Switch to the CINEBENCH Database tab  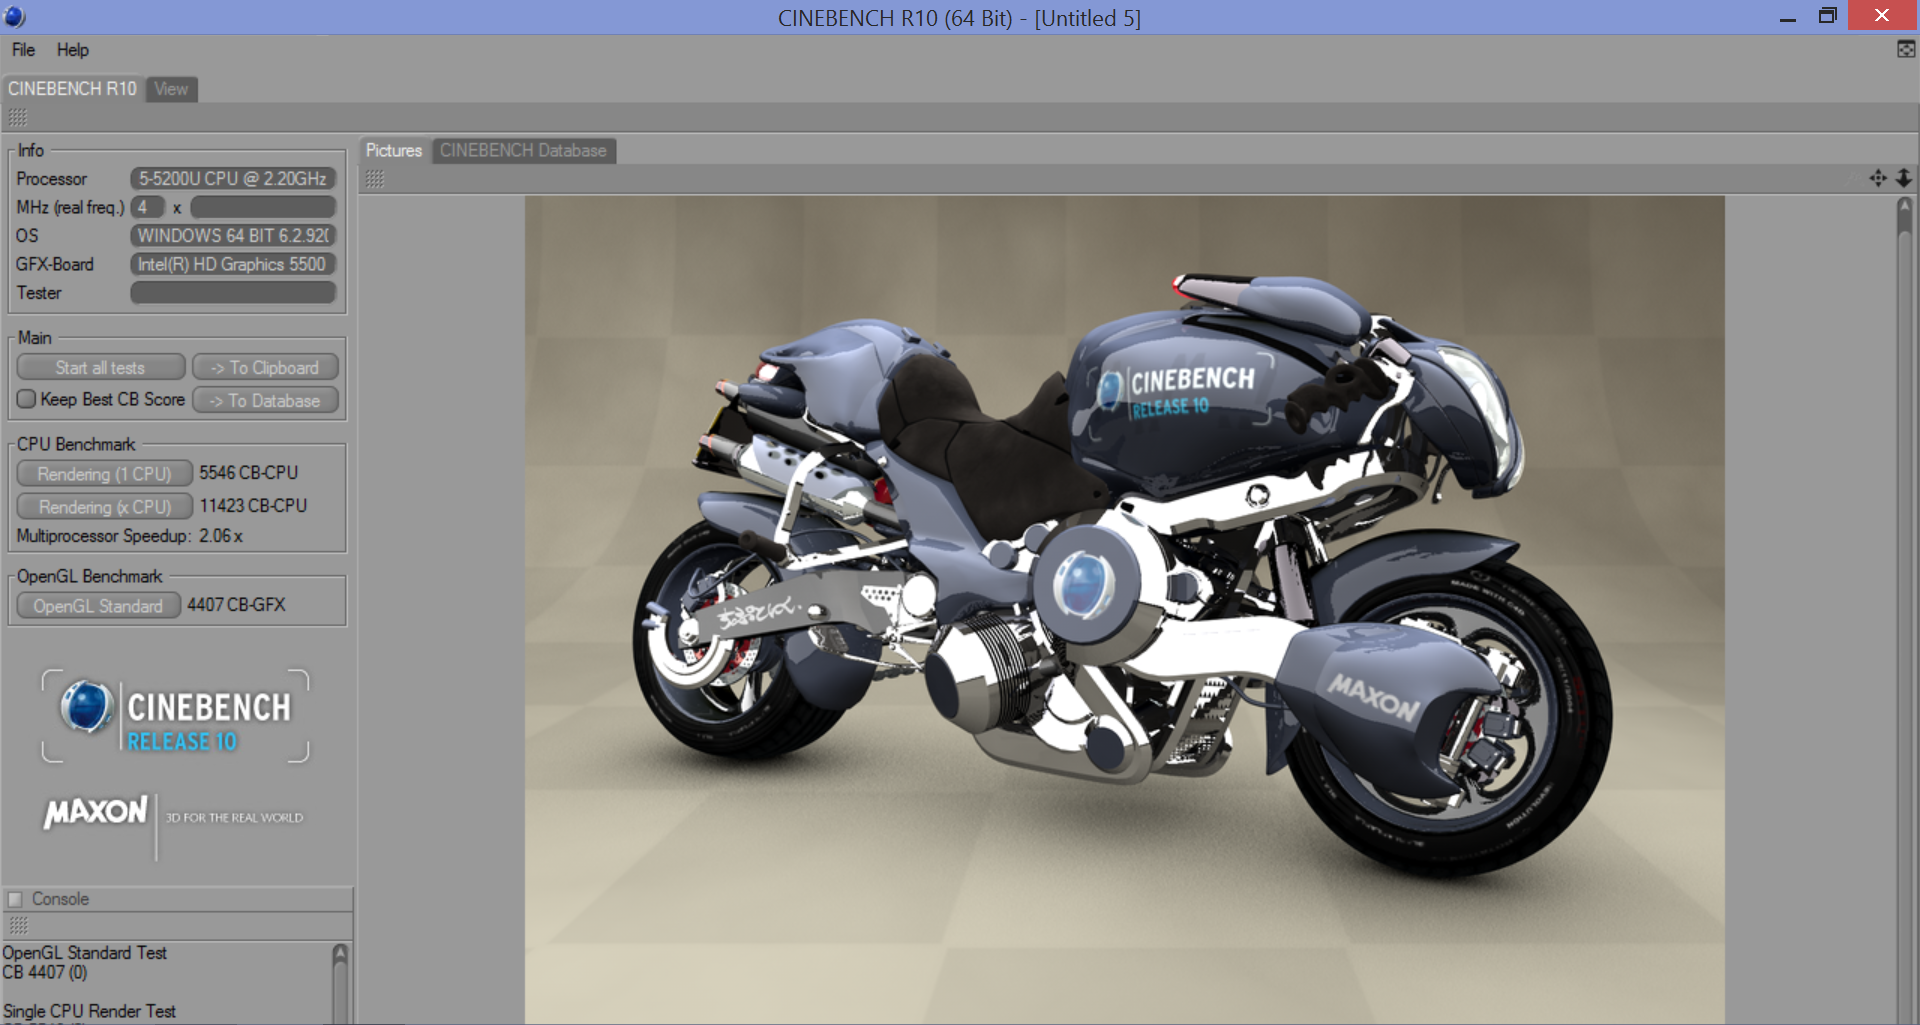pos(523,151)
